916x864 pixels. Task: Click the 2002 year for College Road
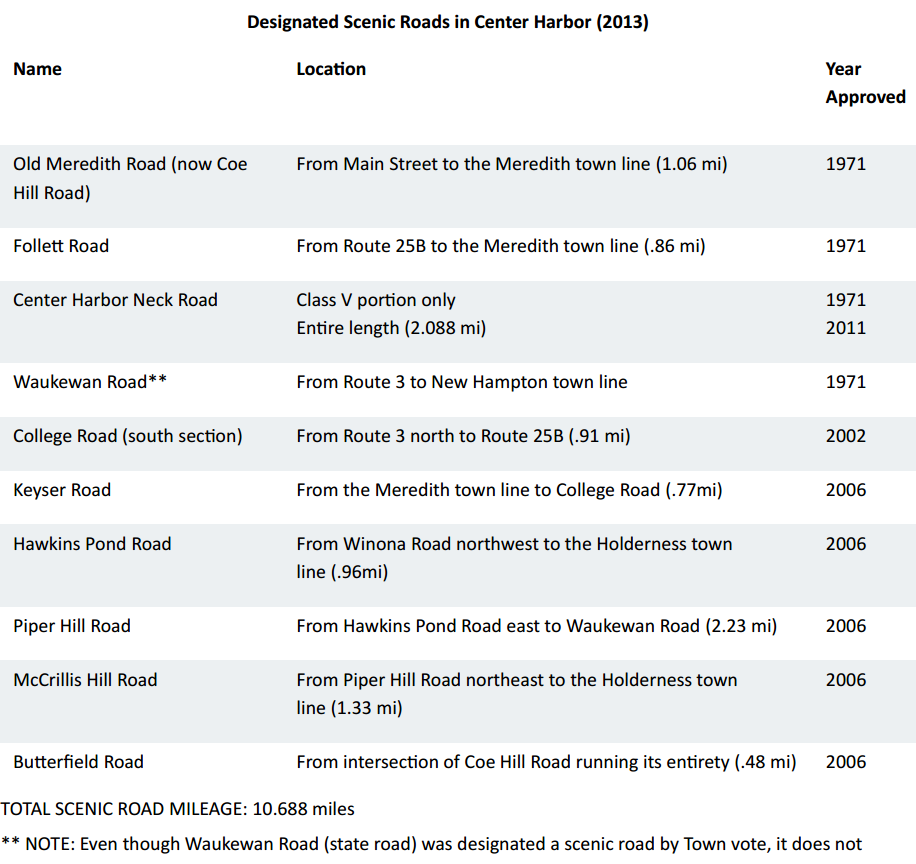point(846,436)
